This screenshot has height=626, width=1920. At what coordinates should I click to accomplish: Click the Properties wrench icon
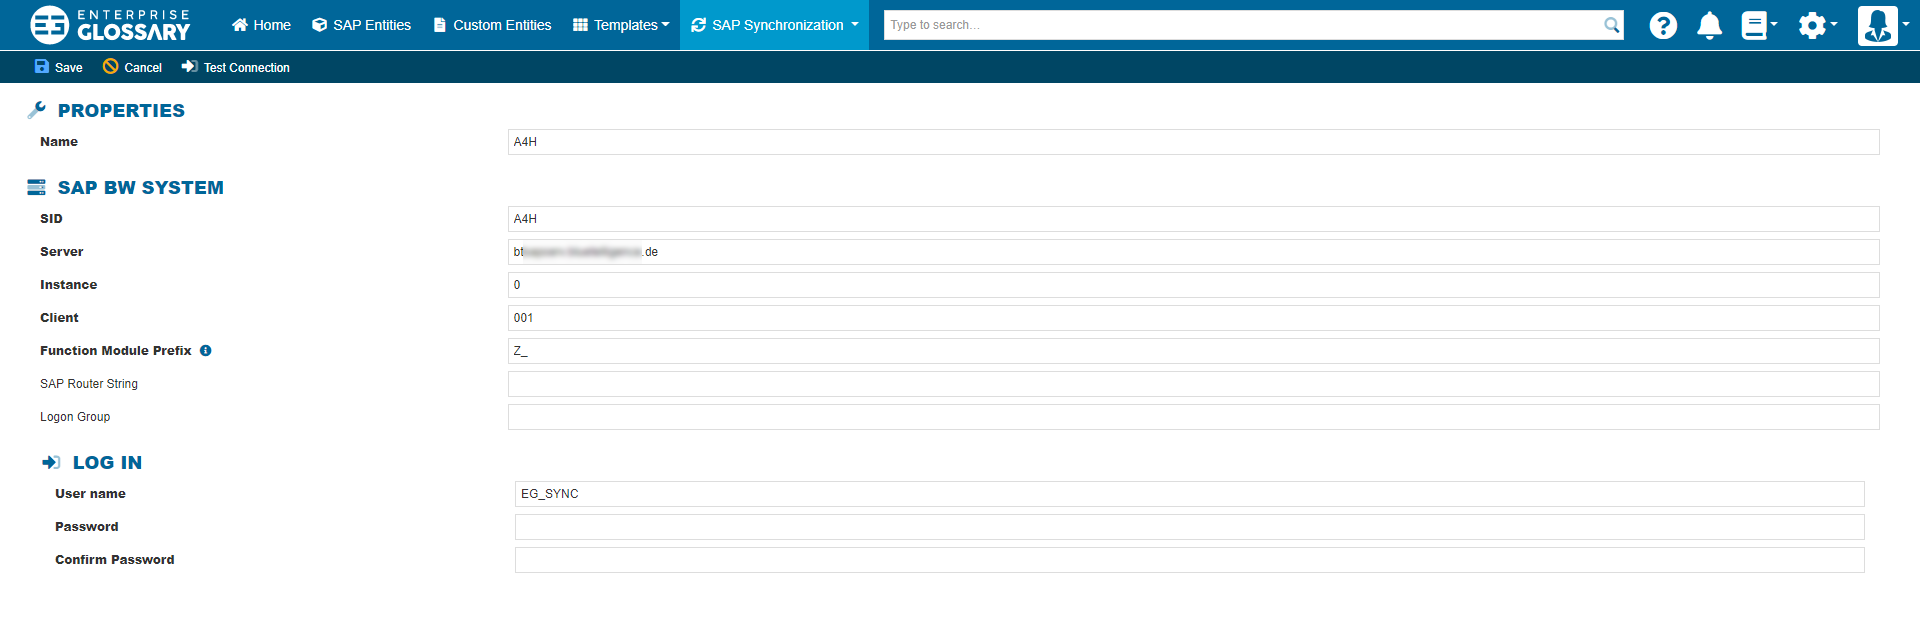click(37, 110)
